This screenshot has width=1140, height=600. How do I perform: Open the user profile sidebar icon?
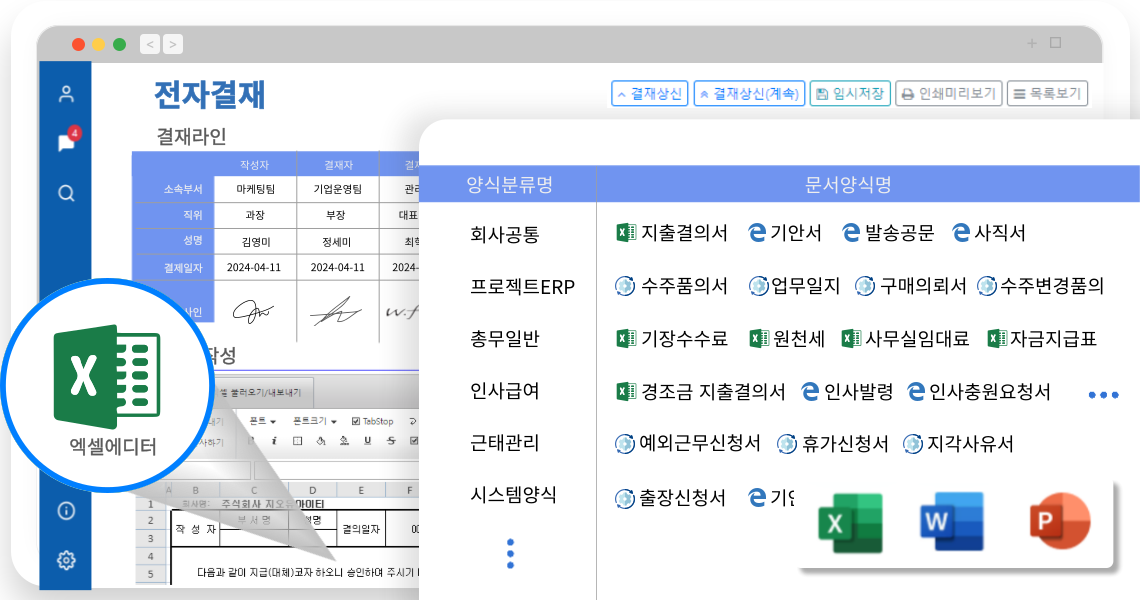66,94
